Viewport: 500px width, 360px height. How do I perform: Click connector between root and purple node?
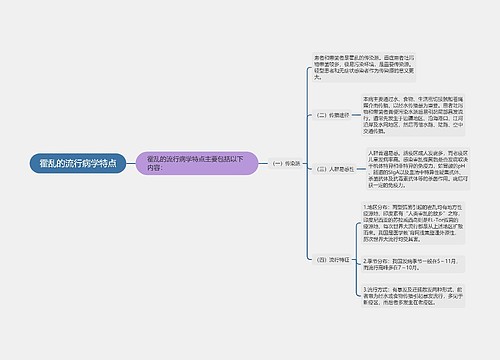[x=131, y=164]
